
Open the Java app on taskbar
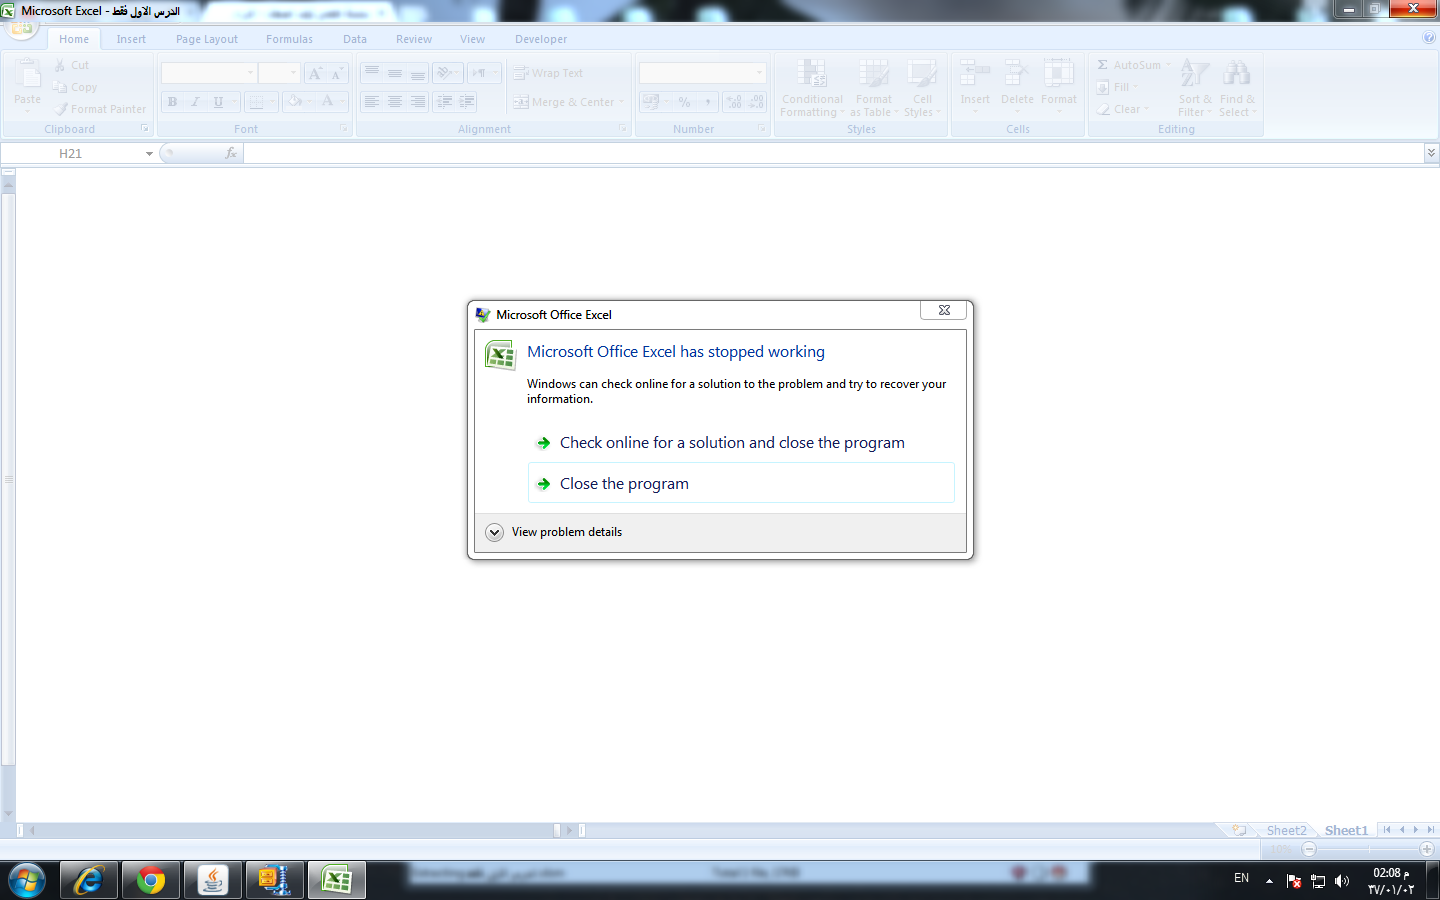213,881
